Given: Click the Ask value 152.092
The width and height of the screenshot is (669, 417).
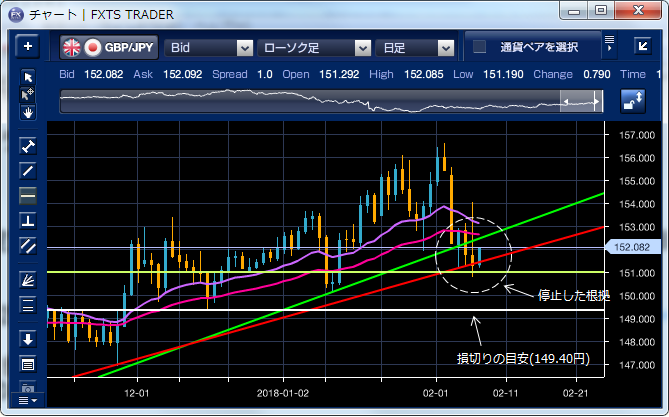Looking at the screenshot, I should [x=183, y=74].
